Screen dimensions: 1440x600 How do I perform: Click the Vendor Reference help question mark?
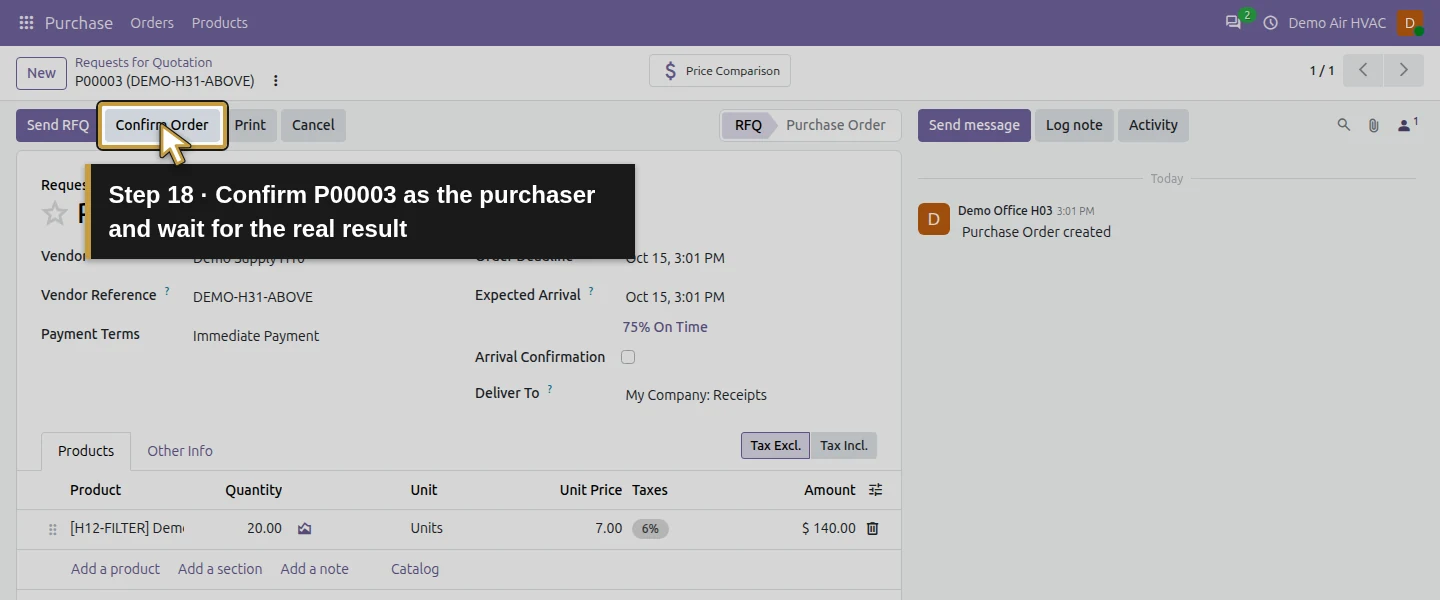(x=167, y=292)
